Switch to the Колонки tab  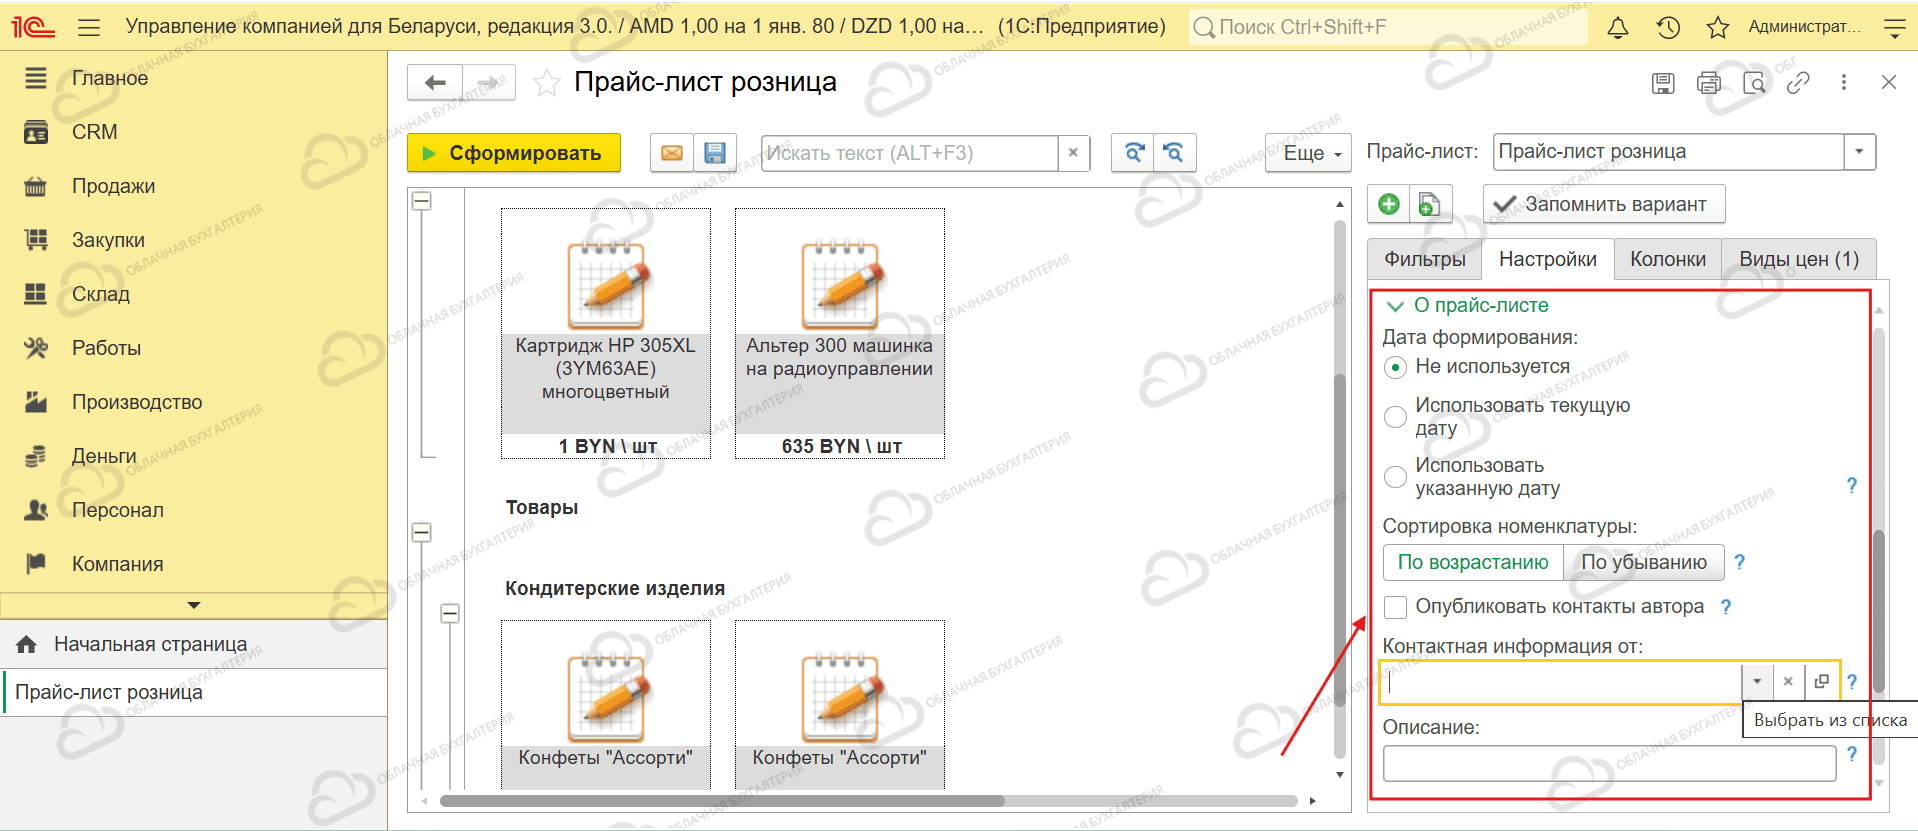tap(1668, 259)
